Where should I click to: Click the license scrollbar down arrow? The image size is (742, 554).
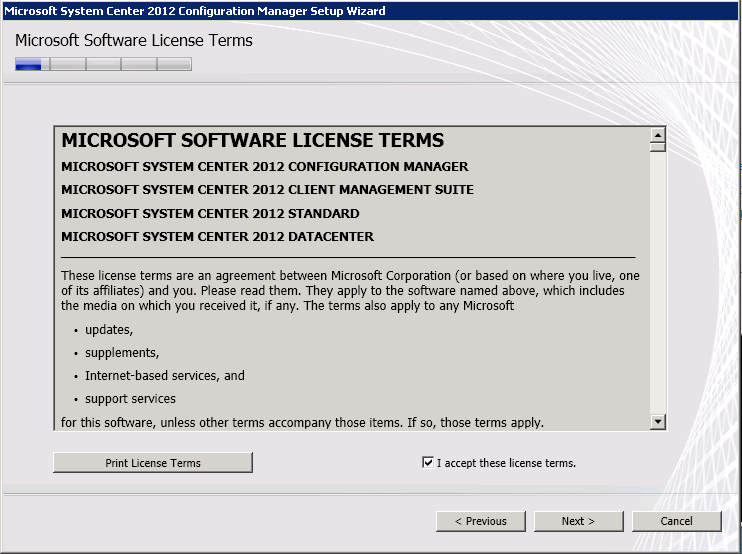point(658,421)
